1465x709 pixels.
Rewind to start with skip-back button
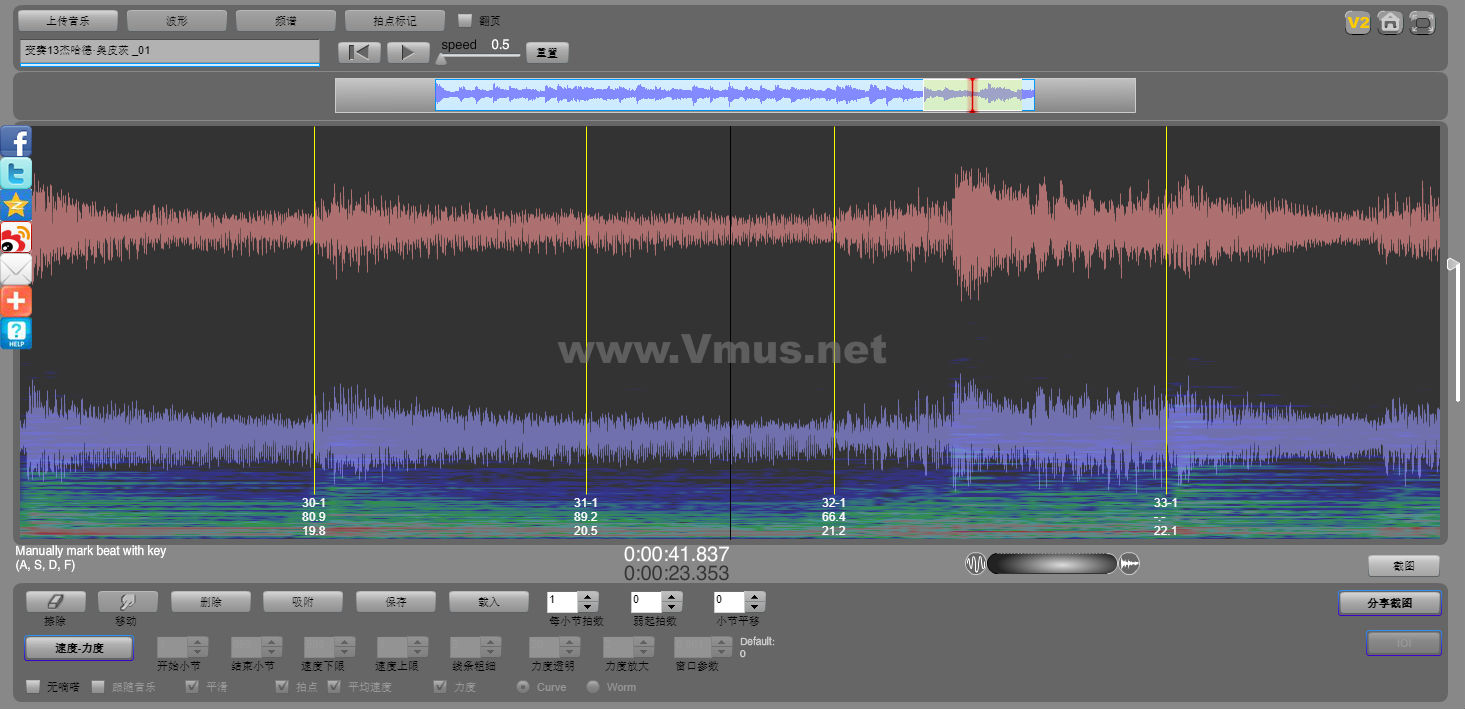(359, 52)
